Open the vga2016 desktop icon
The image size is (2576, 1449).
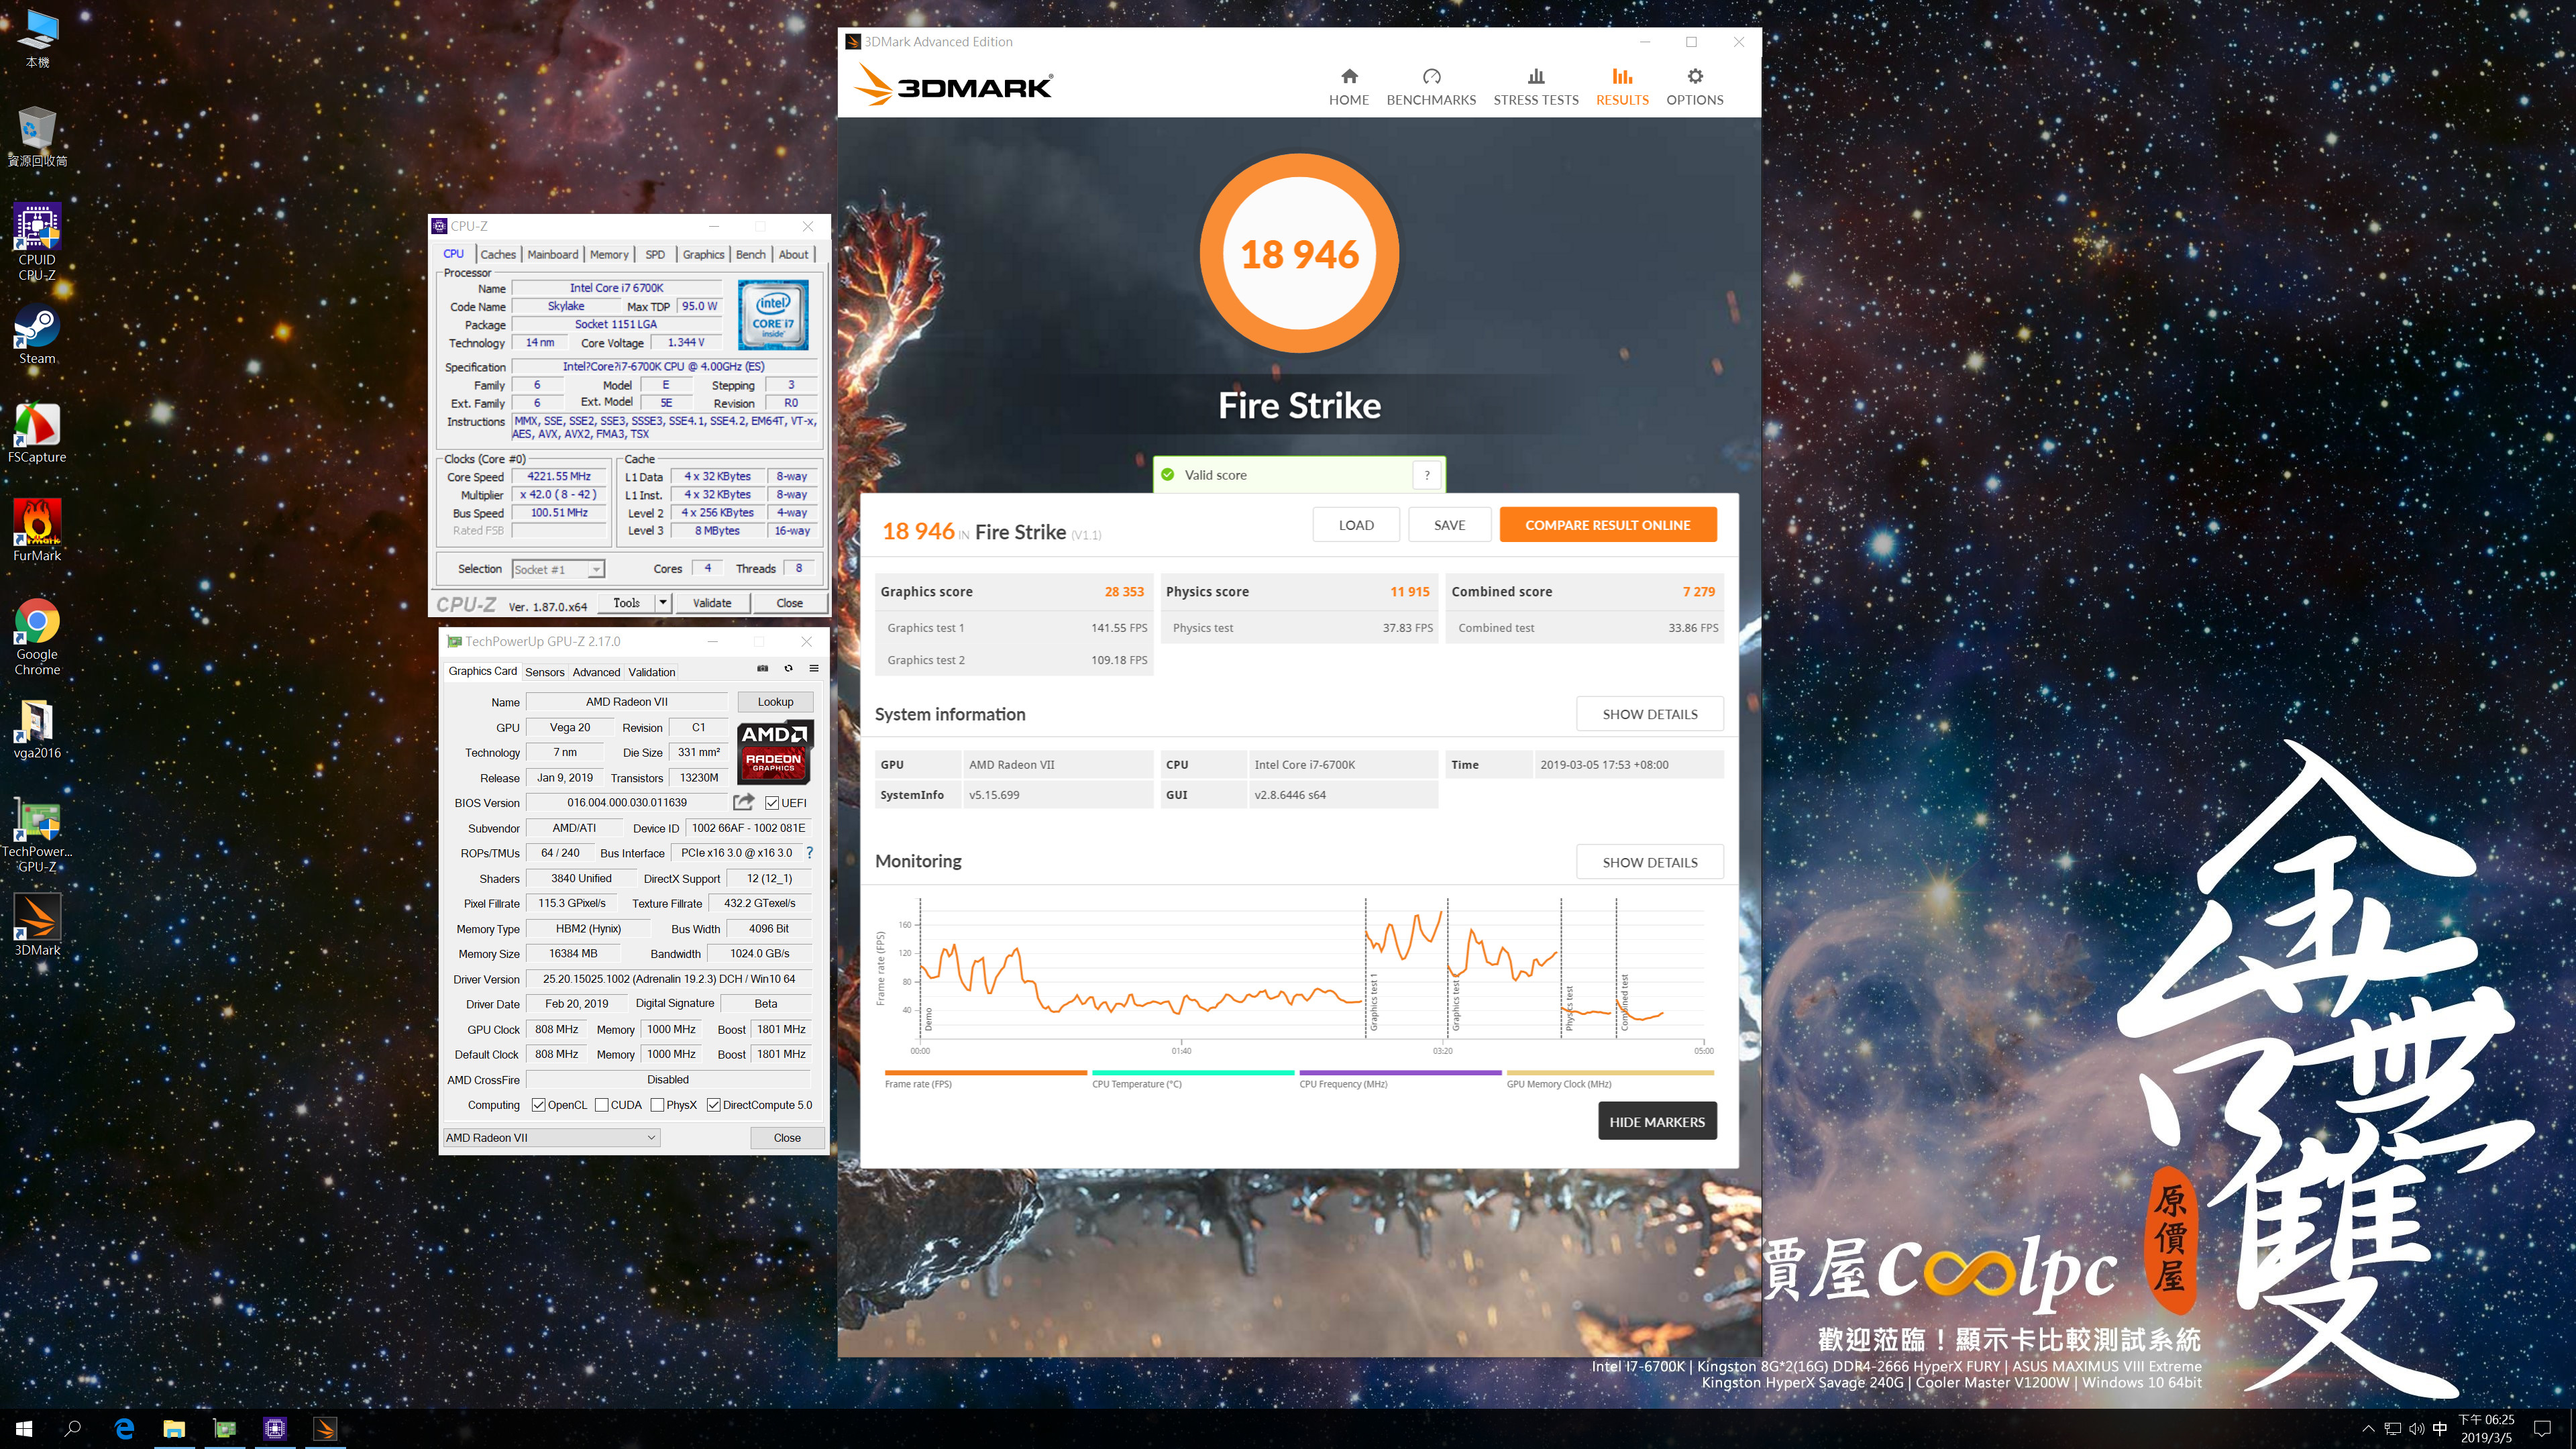(37, 729)
